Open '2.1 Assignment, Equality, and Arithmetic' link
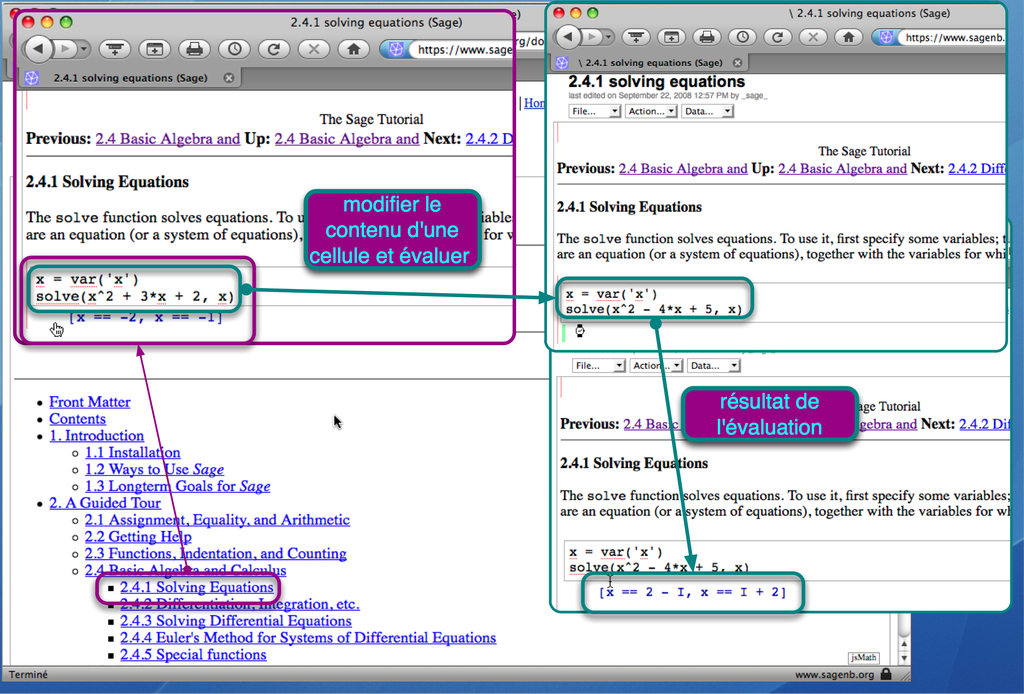1024x694 pixels. 217,520
